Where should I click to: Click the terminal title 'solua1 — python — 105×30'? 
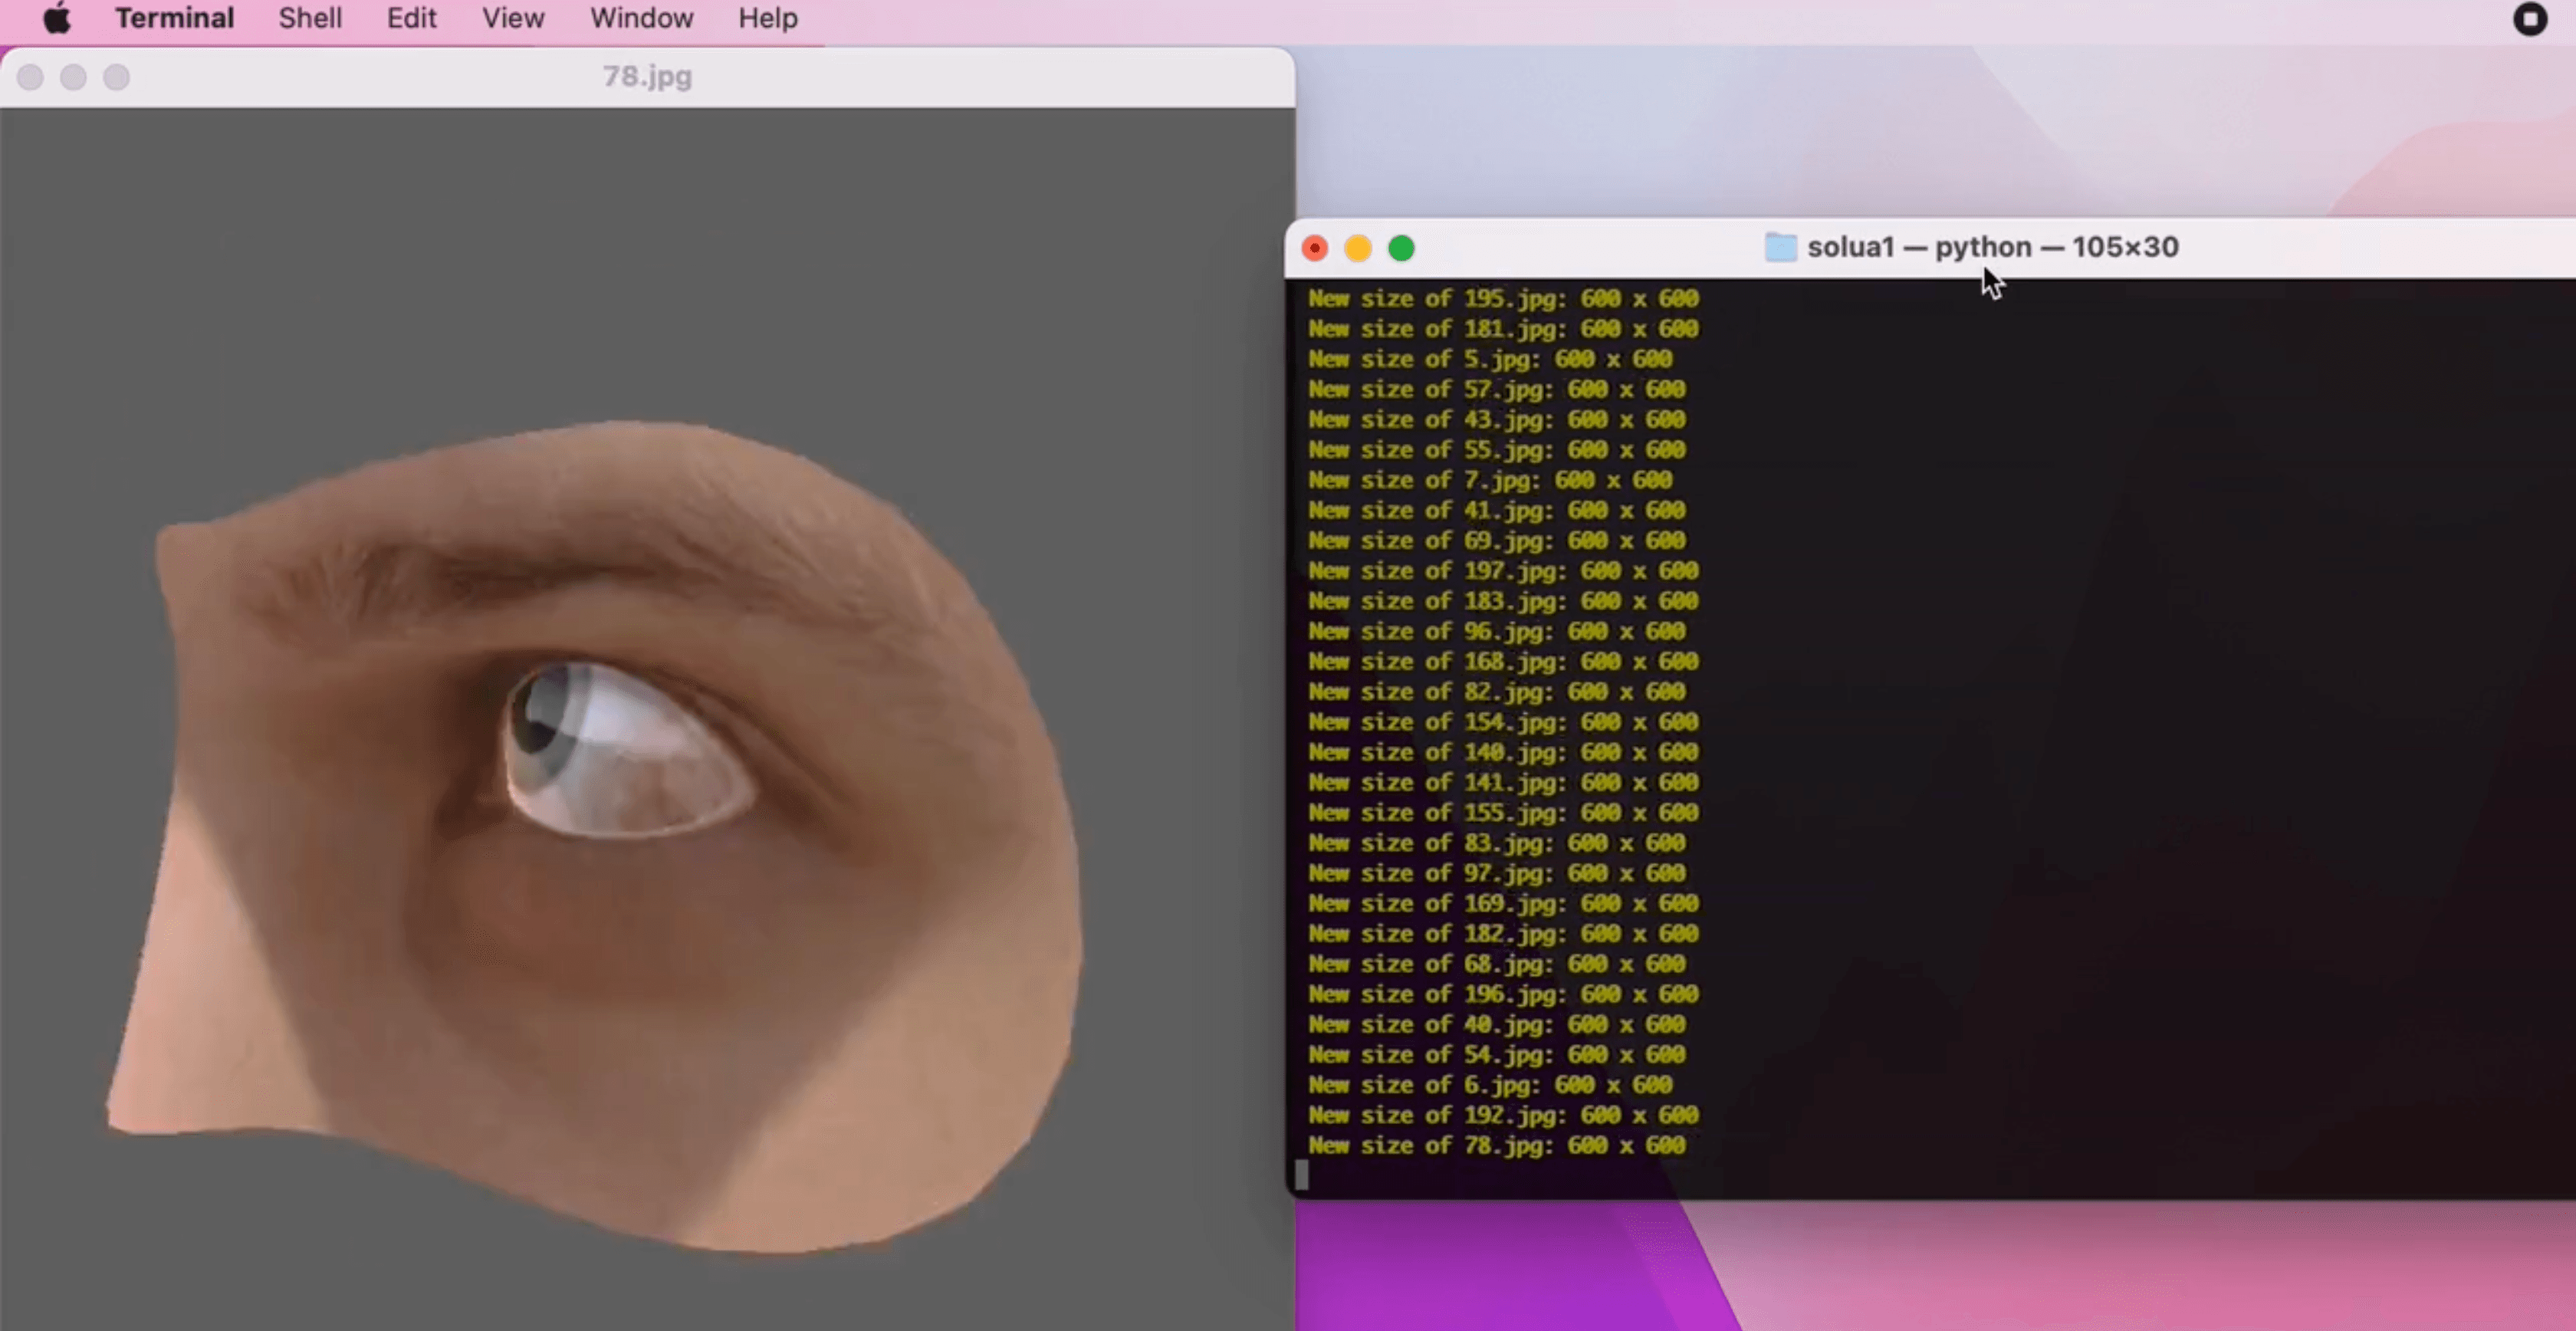1992,247
